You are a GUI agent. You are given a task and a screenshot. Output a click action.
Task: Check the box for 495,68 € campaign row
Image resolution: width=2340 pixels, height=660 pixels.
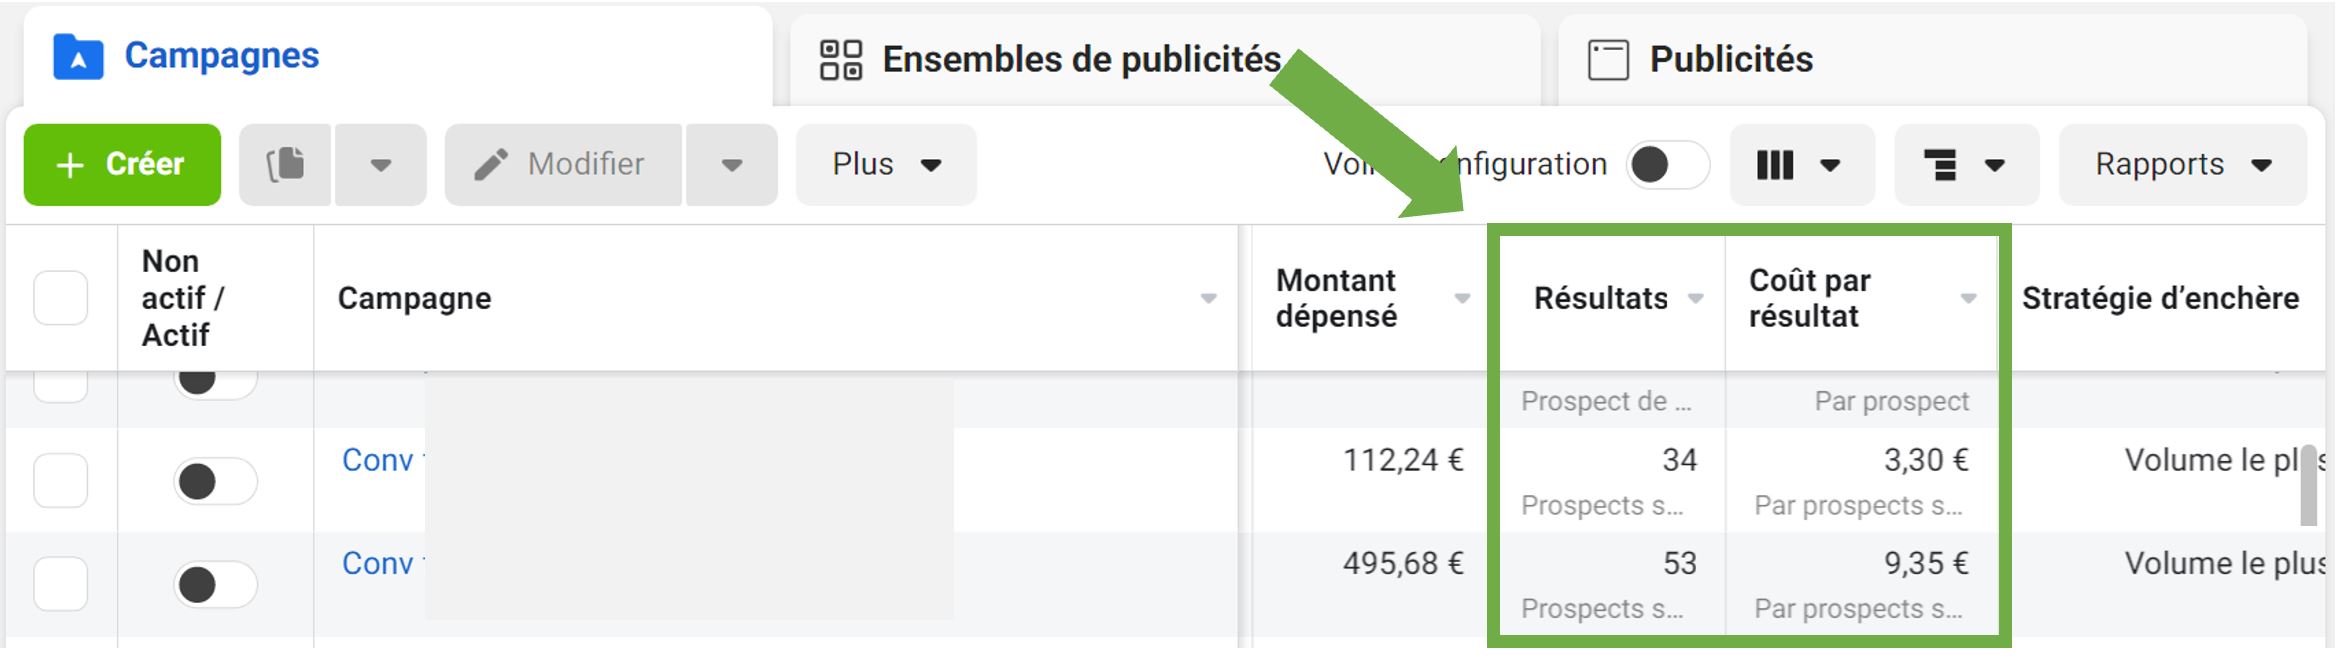point(60,583)
